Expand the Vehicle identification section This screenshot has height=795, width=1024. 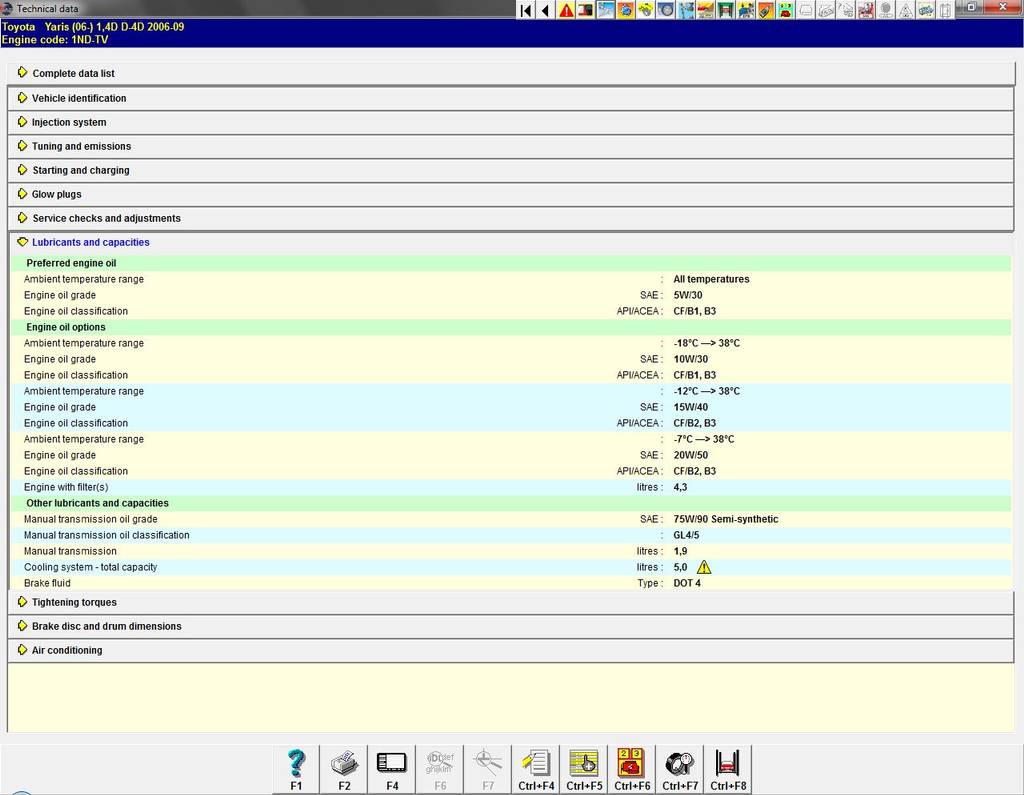(511, 98)
